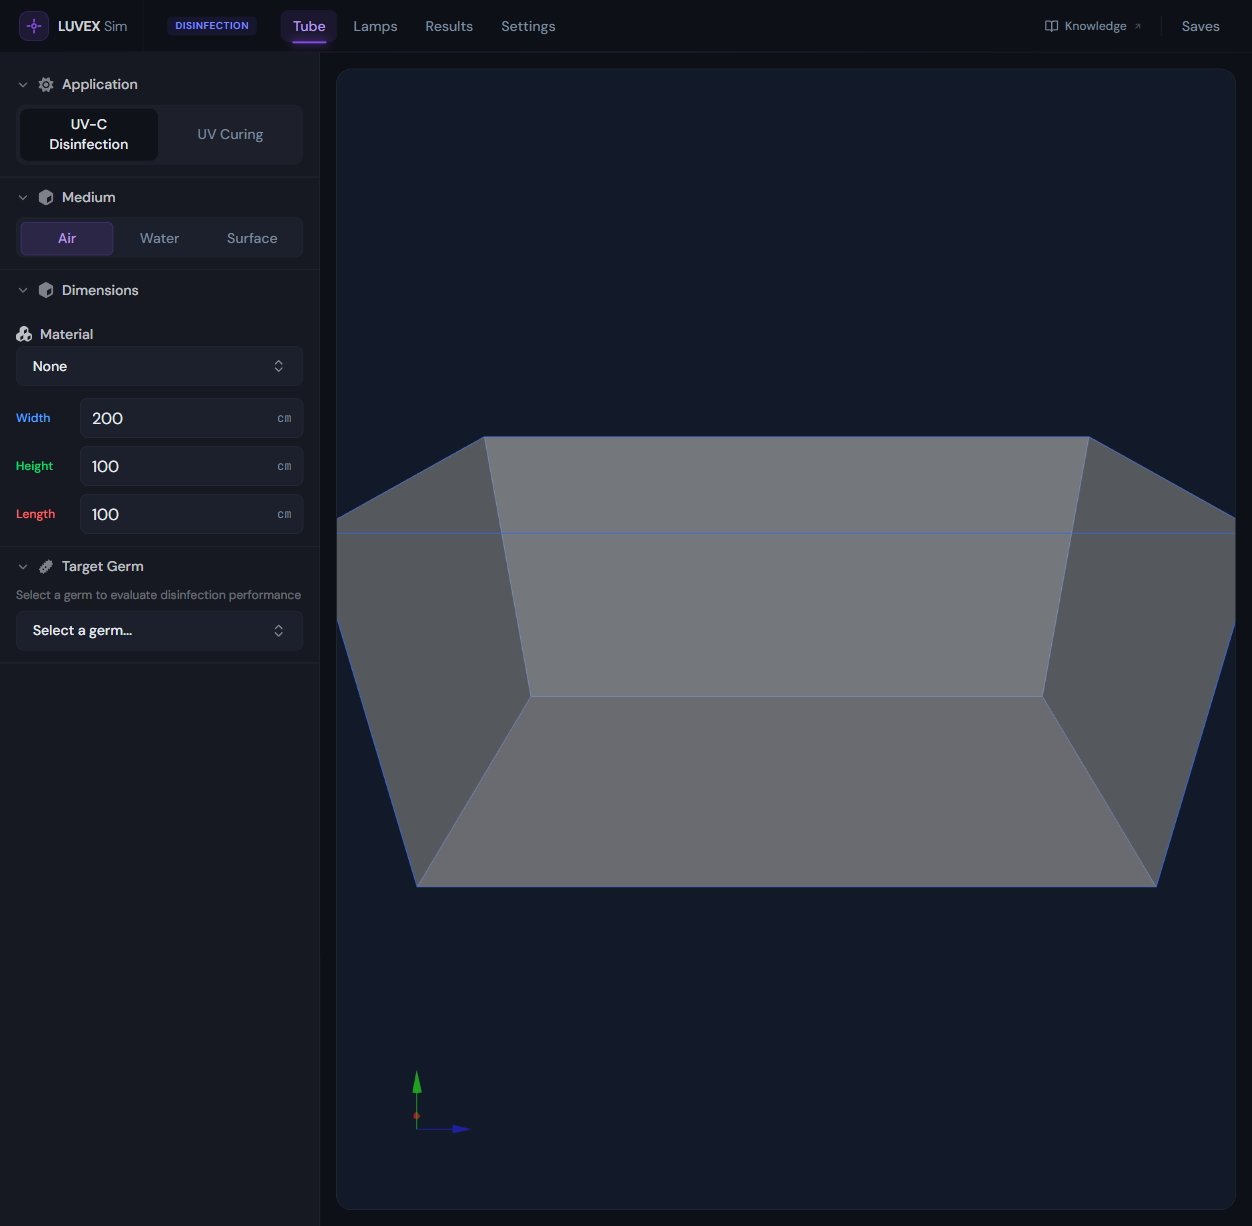Click the book icon beside Knowledge
This screenshot has width=1252, height=1226.
[1050, 25]
